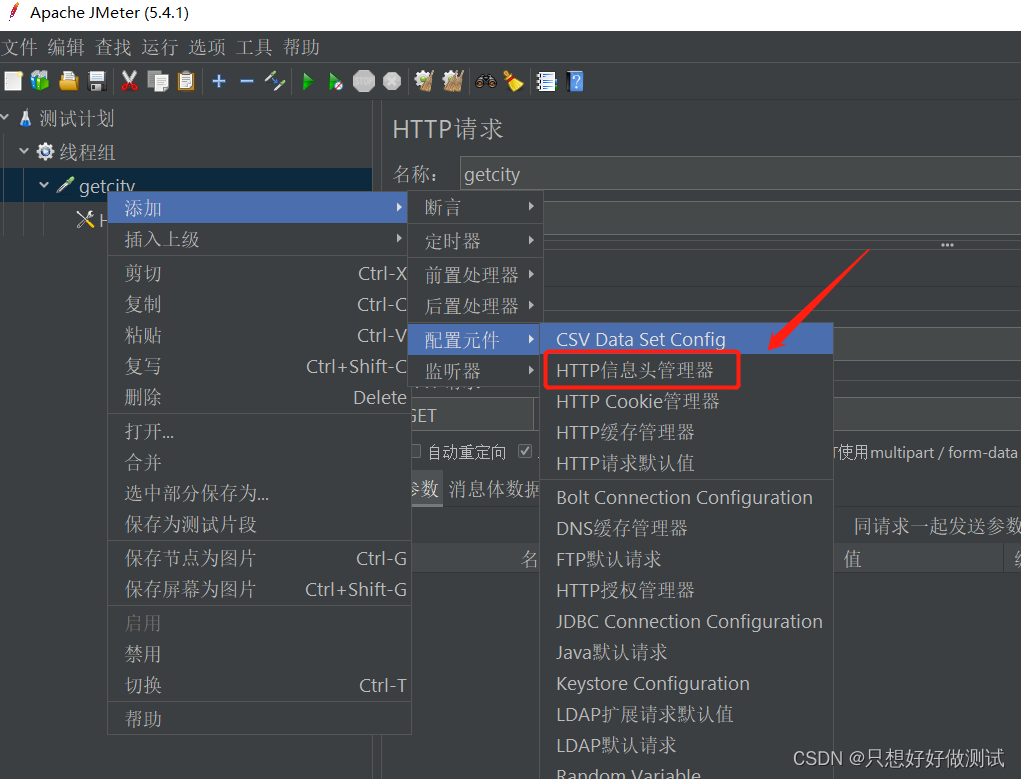Viewport: 1021px width, 779px height.
Task: Click the Paste clipboard toolbar icon
Action: click(x=186, y=81)
